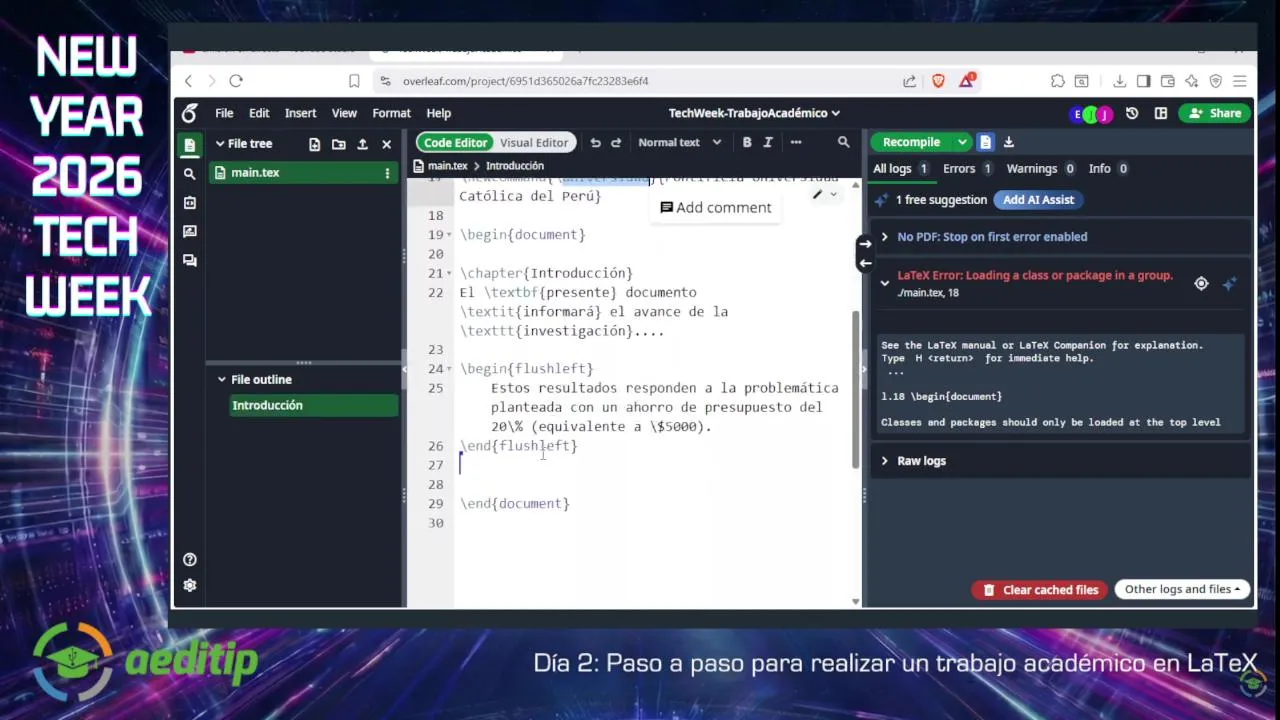Show more toolbar options ellipsis
The height and width of the screenshot is (720, 1280).
point(796,142)
